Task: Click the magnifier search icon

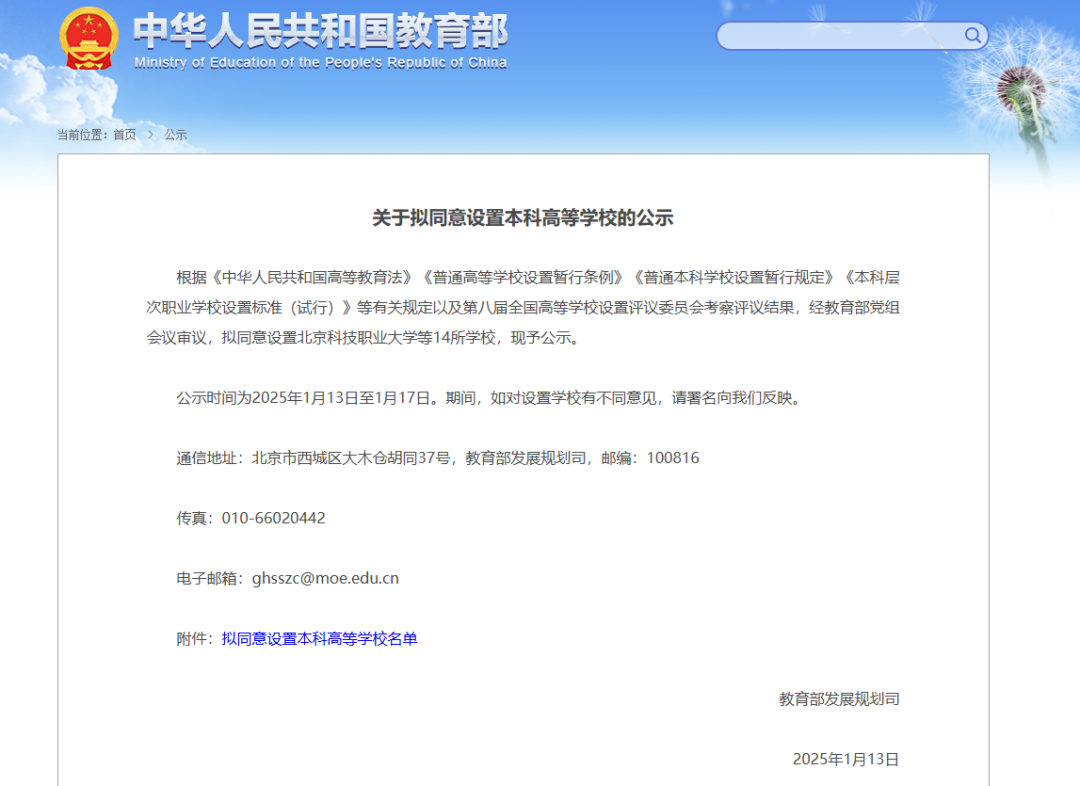Action: [971, 35]
